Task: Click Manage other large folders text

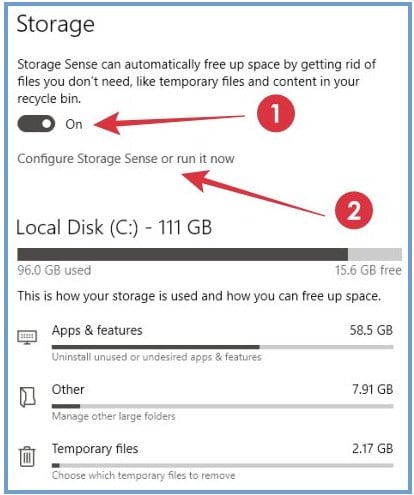Action: pyautogui.click(x=114, y=416)
